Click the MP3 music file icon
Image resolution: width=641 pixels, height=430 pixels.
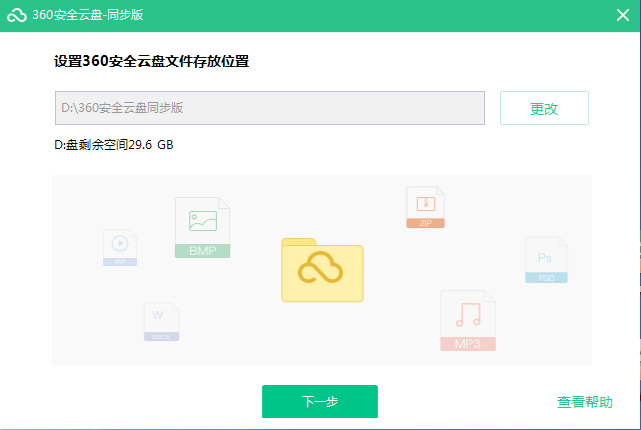468,321
